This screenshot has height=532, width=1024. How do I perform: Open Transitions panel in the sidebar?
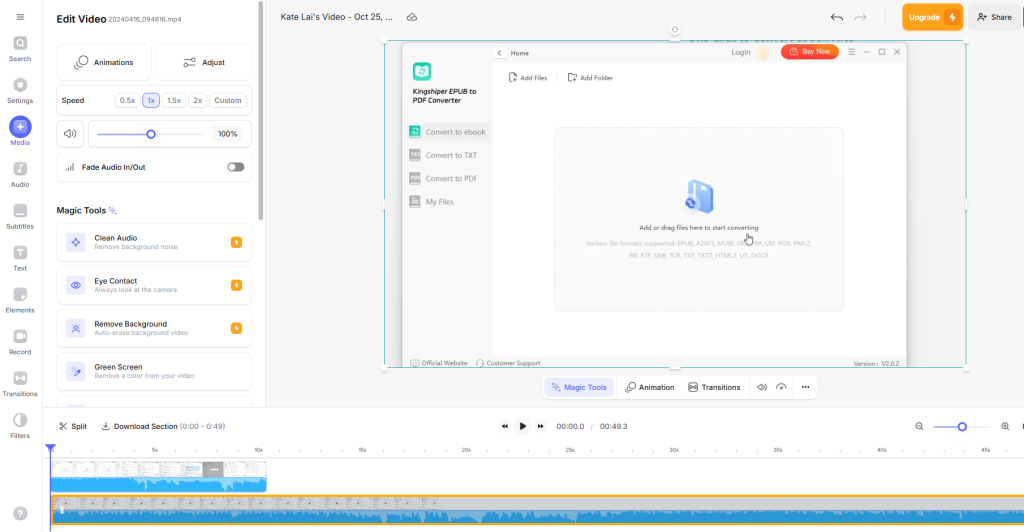pos(20,383)
